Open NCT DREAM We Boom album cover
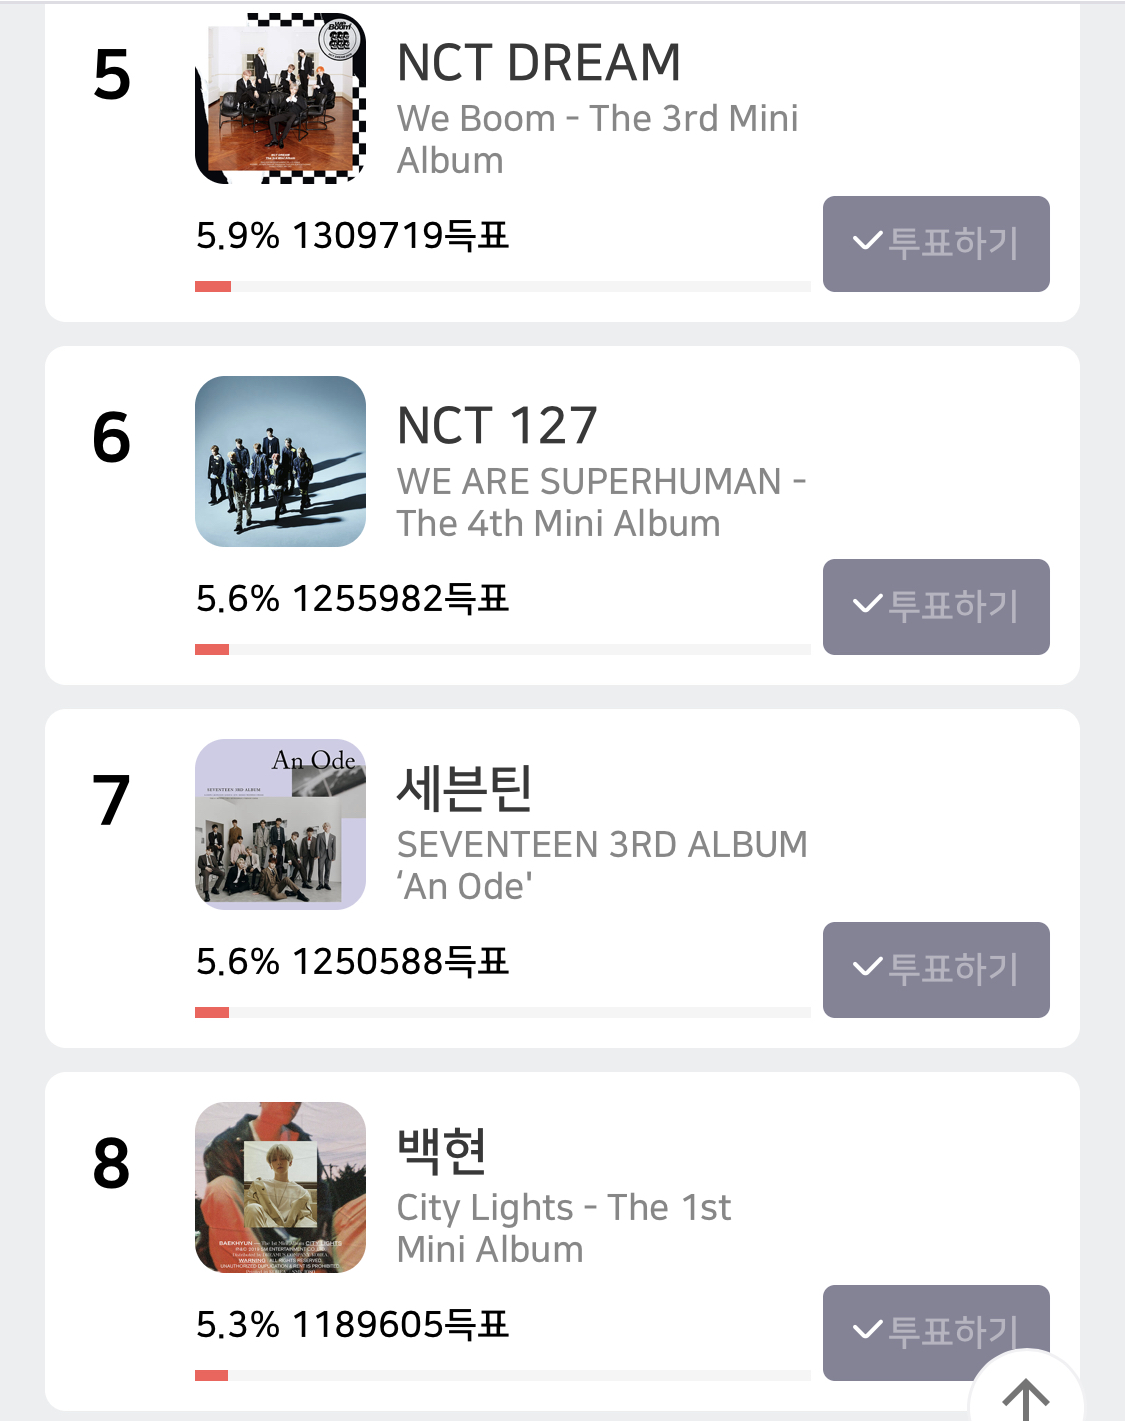This screenshot has width=1125, height=1421. pos(280,98)
